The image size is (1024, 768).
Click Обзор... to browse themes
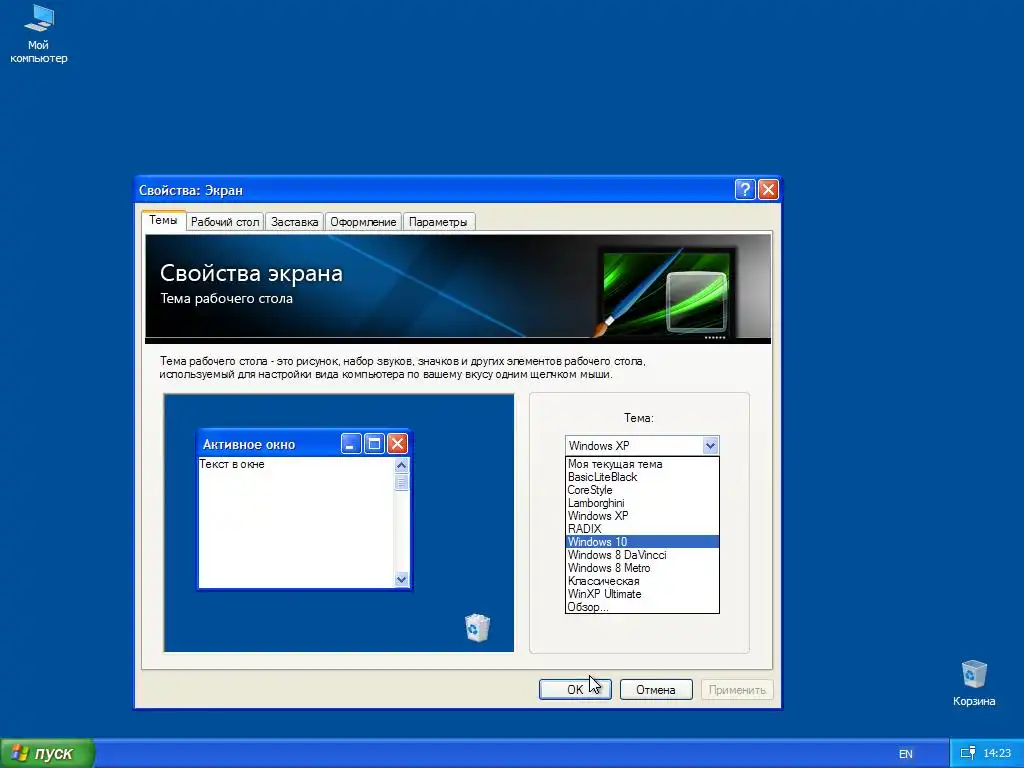pos(642,607)
